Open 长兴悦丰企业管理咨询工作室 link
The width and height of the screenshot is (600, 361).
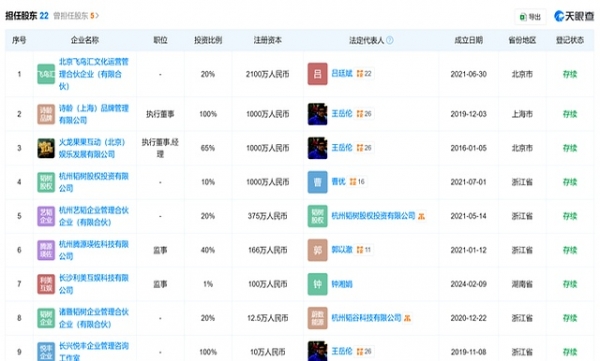coord(94,352)
